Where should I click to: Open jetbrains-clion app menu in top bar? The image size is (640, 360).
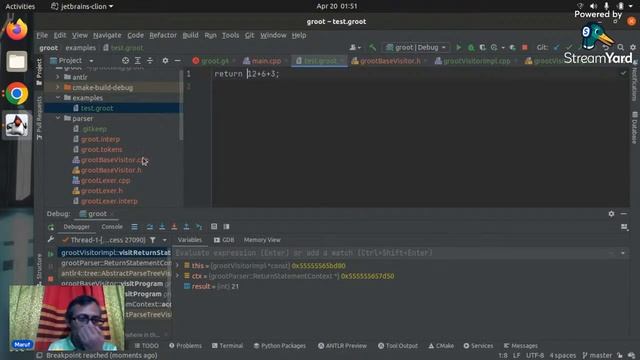(x=82, y=7)
